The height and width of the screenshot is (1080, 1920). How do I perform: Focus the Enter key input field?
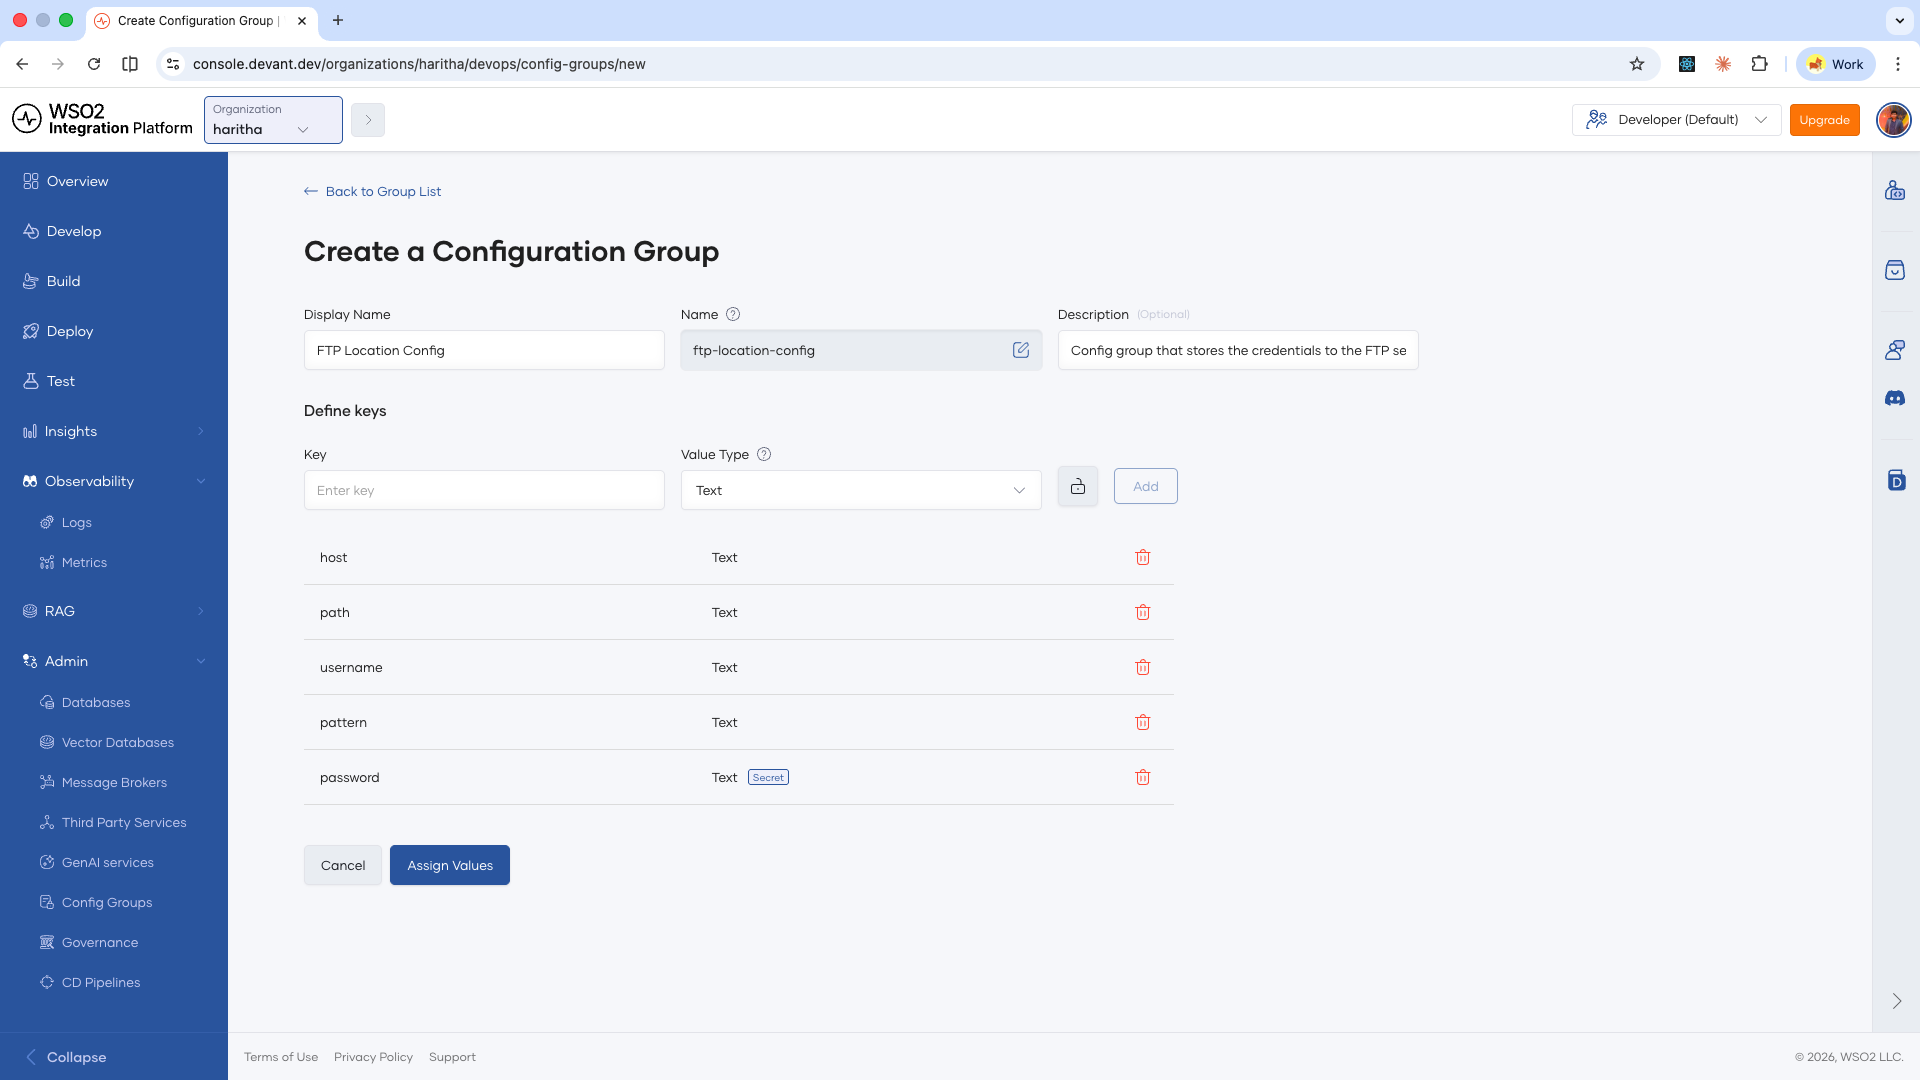tap(484, 490)
